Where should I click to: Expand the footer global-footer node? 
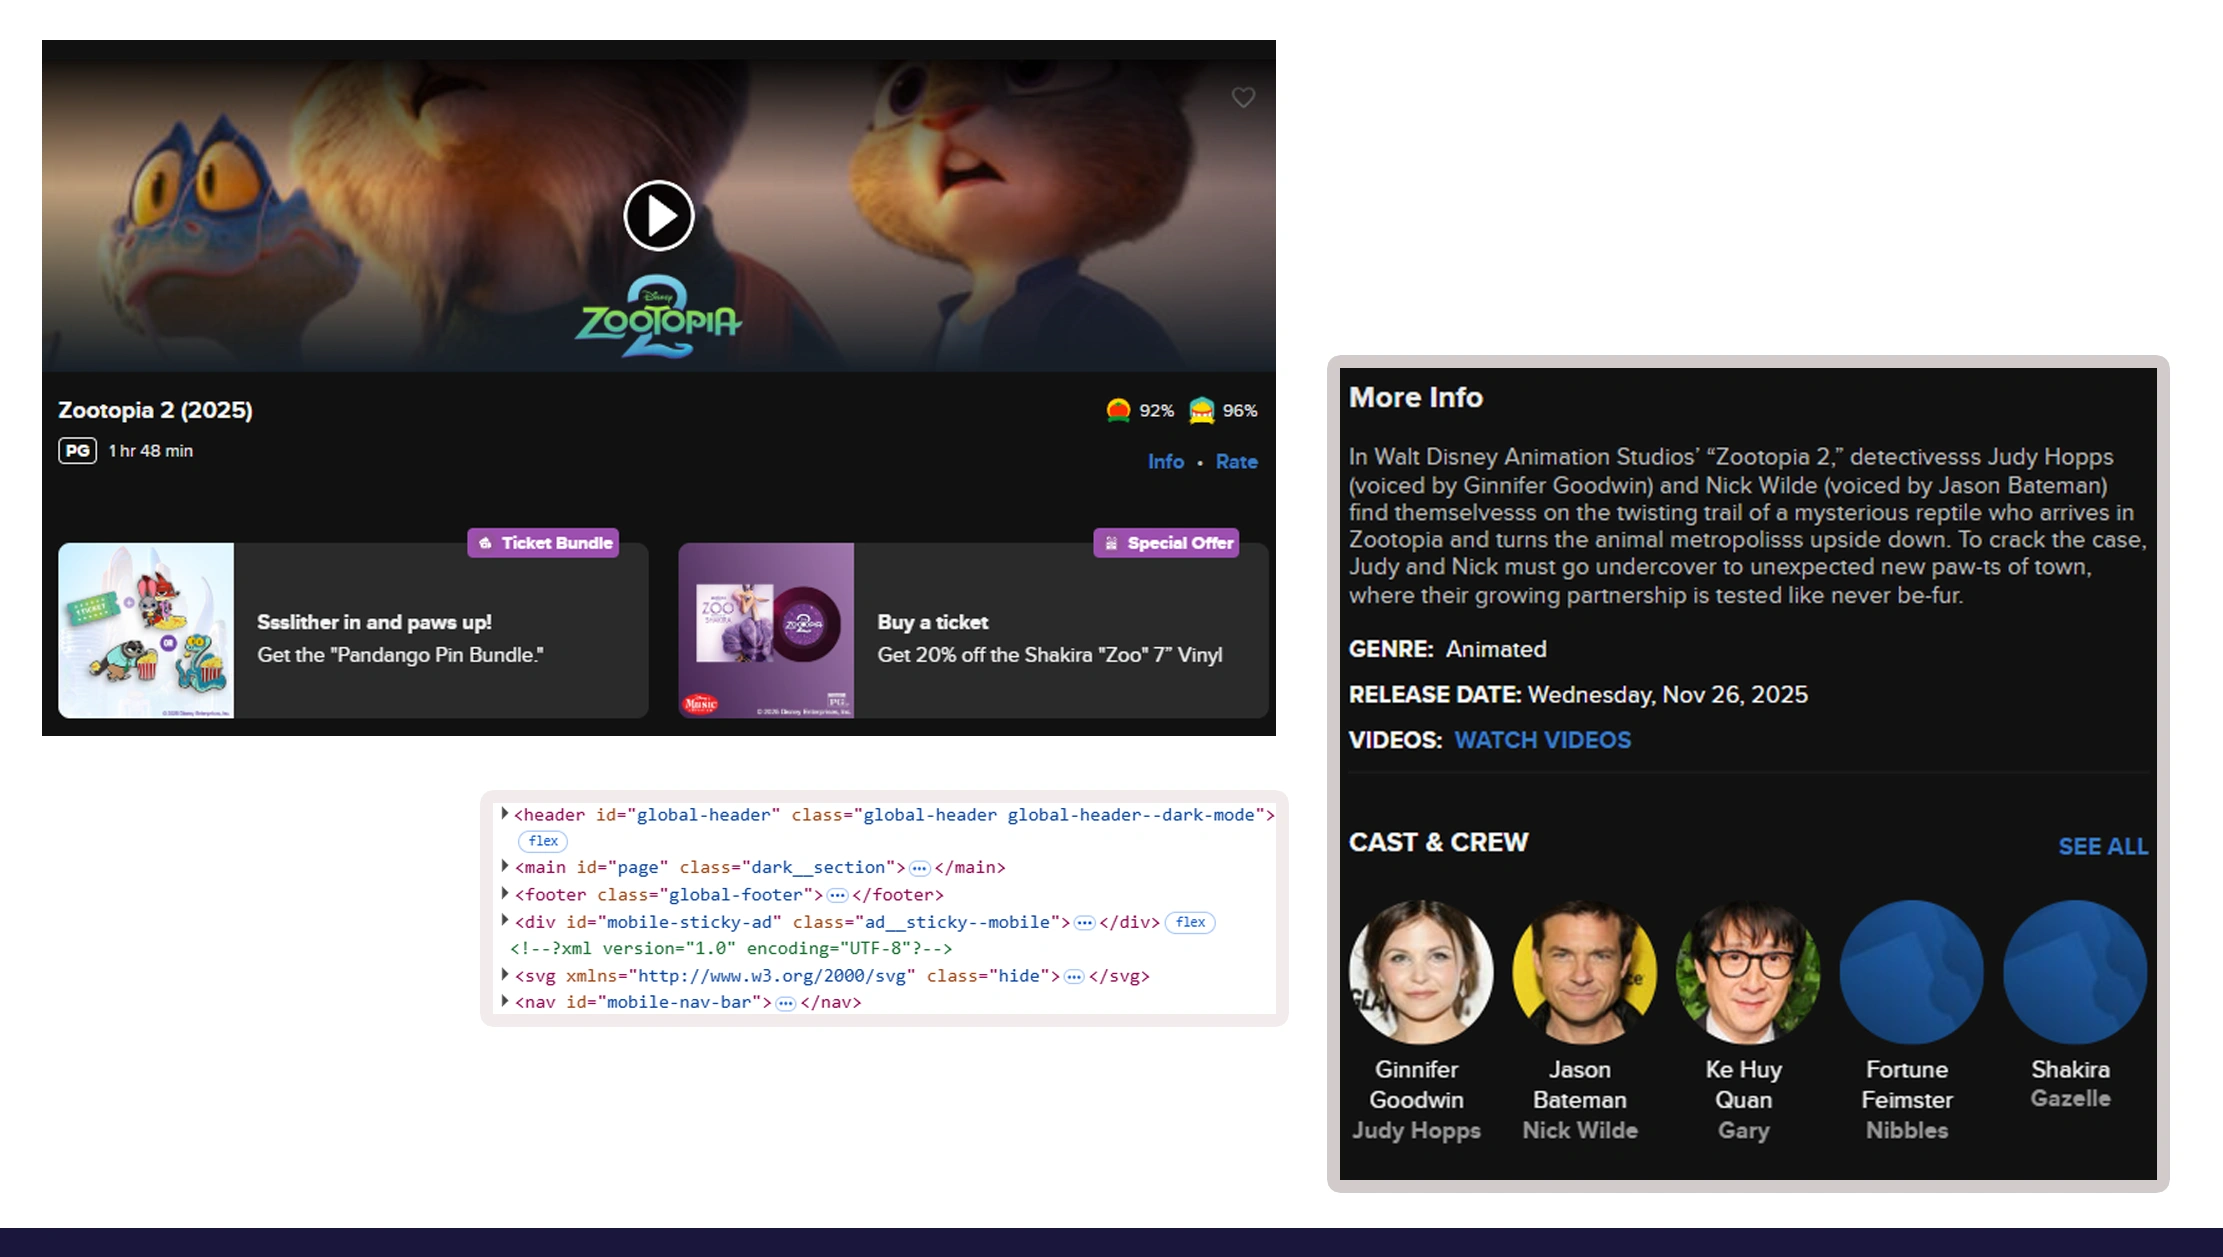(505, 893)
